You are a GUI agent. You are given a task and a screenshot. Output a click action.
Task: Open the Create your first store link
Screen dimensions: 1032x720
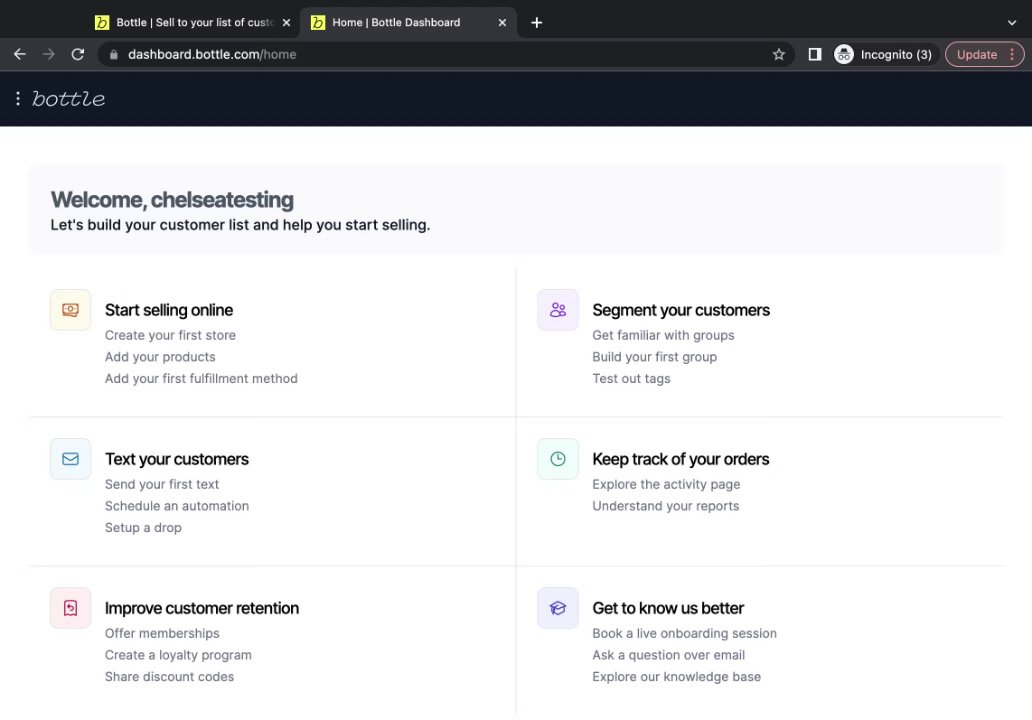tap(170, 335)
